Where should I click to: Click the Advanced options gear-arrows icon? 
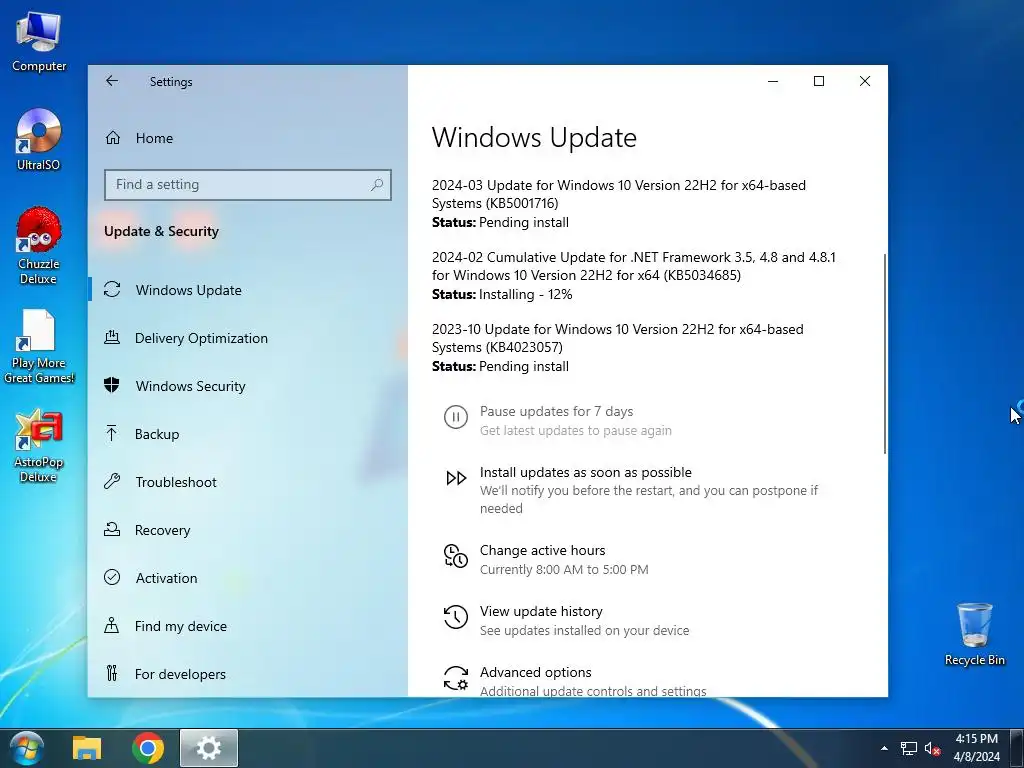pos(456,678)
